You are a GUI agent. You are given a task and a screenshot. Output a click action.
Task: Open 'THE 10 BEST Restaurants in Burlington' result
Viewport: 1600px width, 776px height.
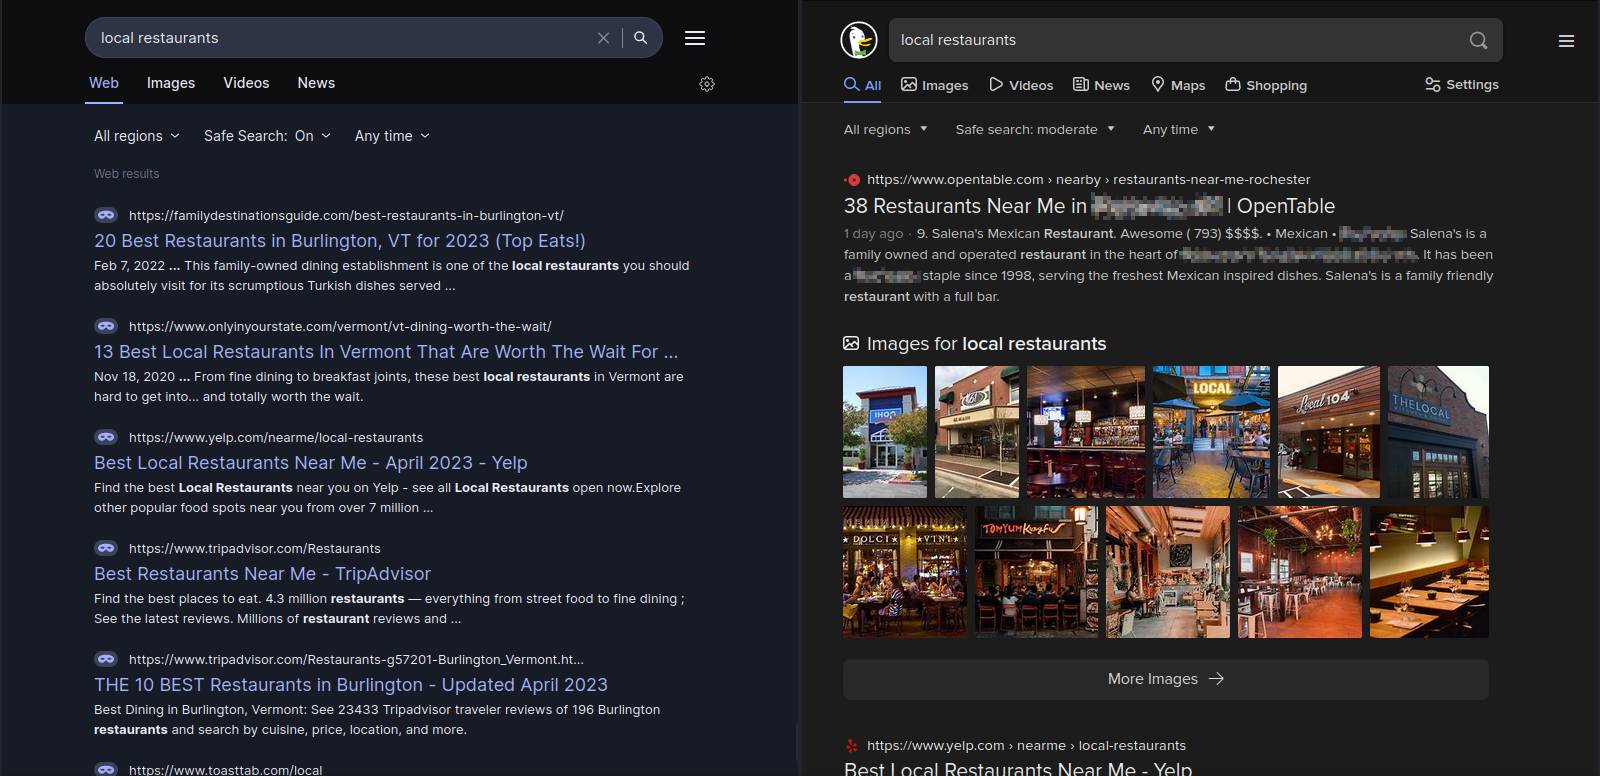pyautogui.click(x=351, y=685)
